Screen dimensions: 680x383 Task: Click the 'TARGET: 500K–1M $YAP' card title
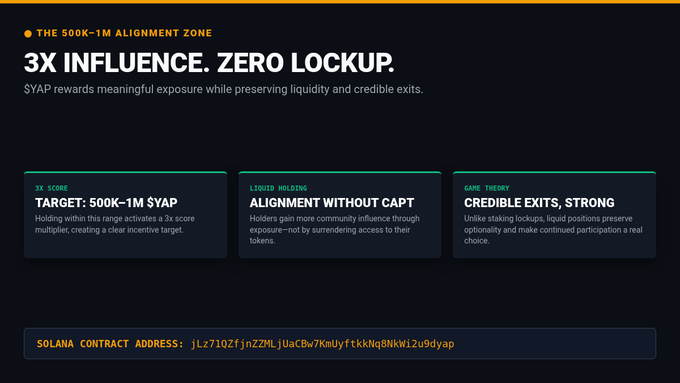click(x=106, y=203)
